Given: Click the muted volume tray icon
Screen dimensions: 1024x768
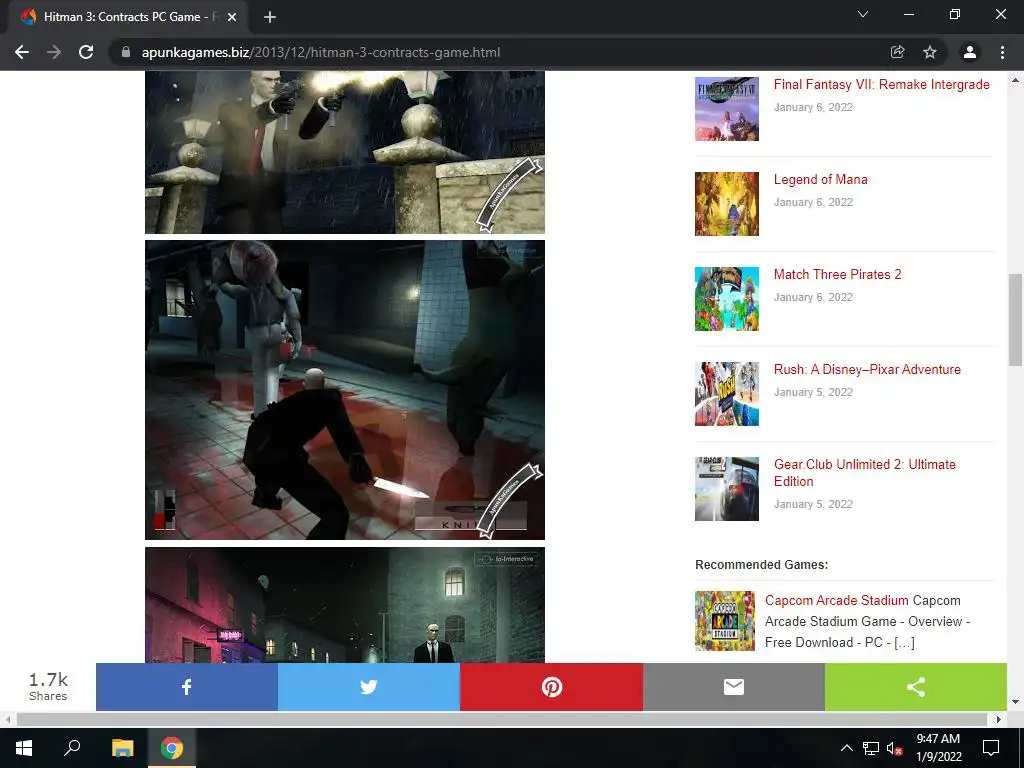Looking at the screenshot, I should click(895, 748).
